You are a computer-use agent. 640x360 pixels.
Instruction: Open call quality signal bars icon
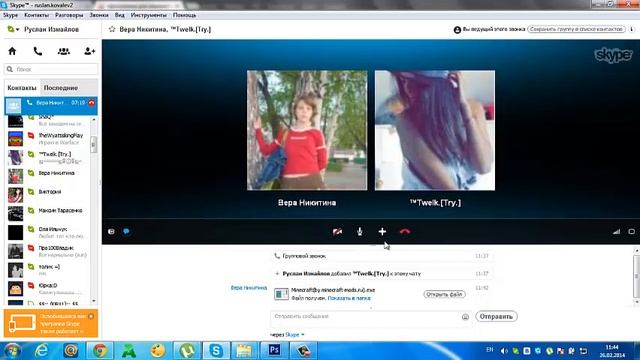616,231
